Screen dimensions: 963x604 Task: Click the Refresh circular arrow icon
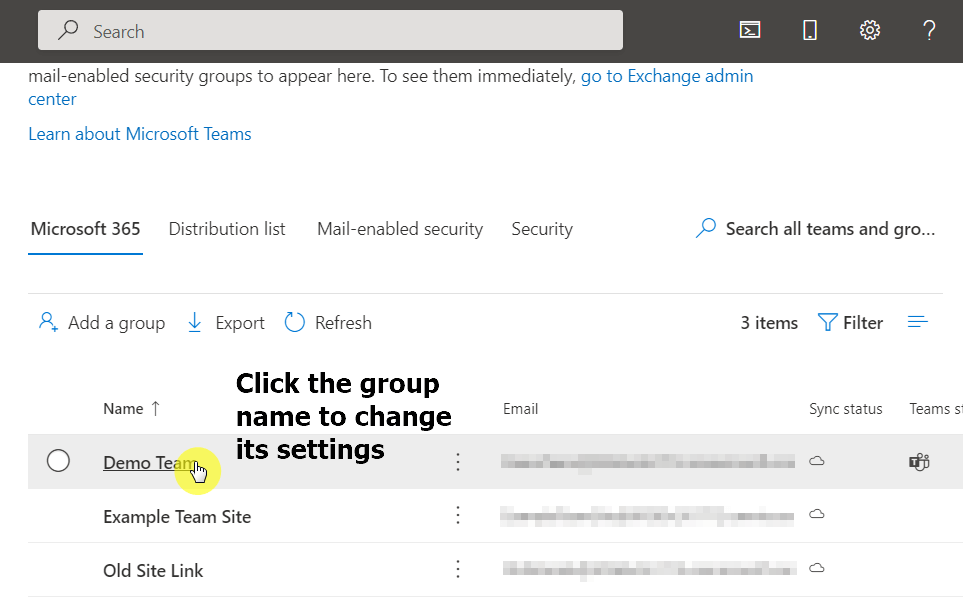pyautogui.click(x=295, y=322)
